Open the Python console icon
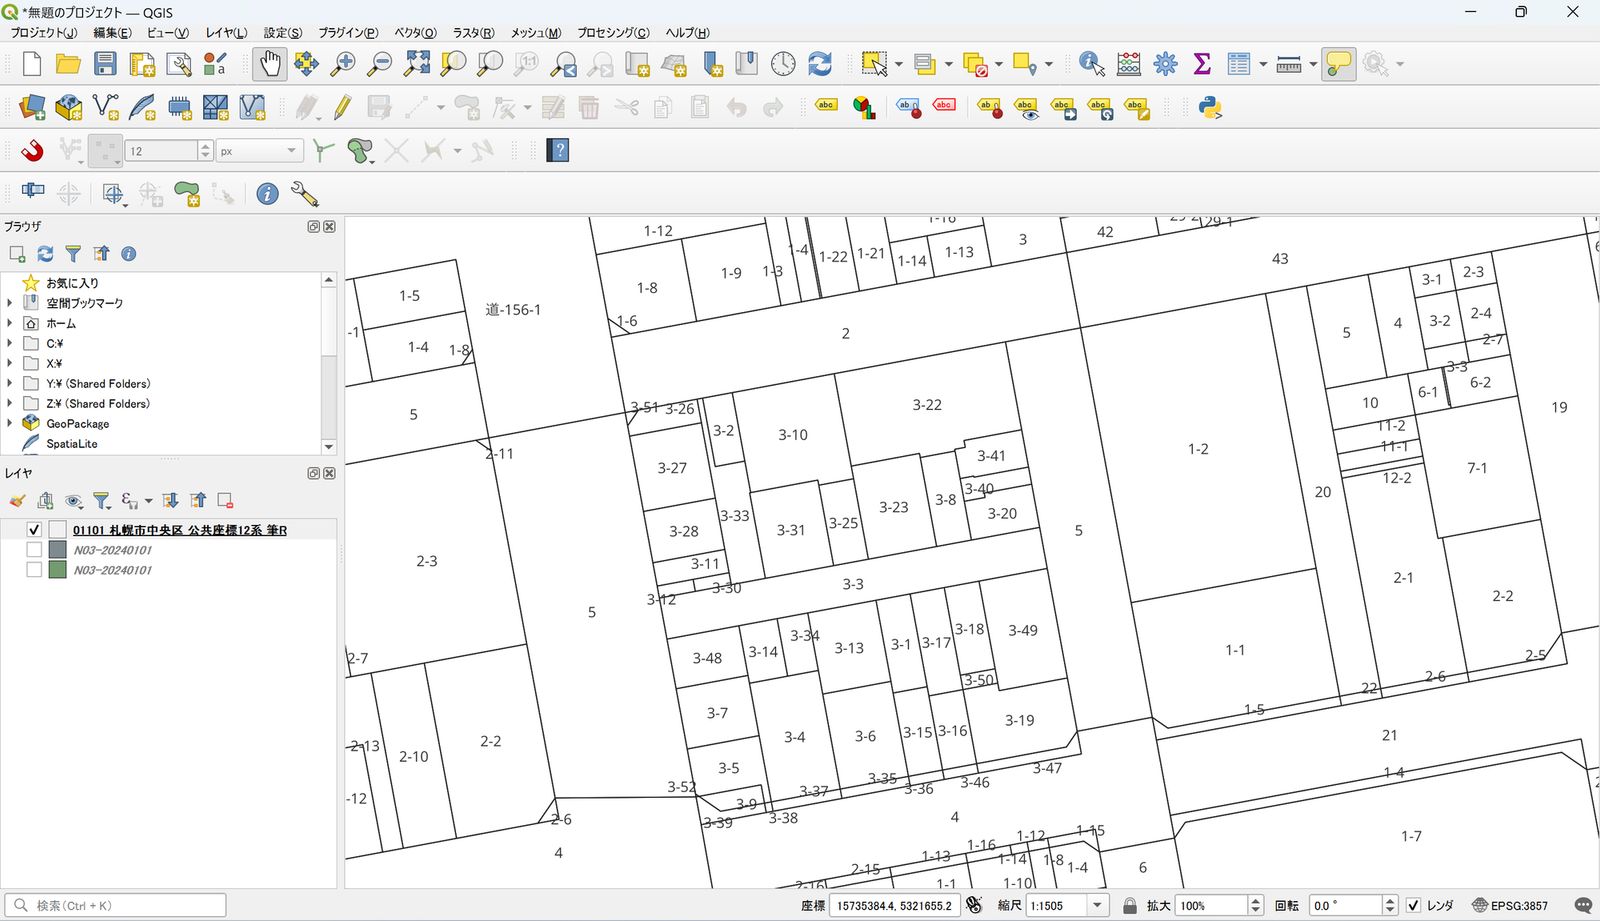1600x921 pixels. (1210, 107)
